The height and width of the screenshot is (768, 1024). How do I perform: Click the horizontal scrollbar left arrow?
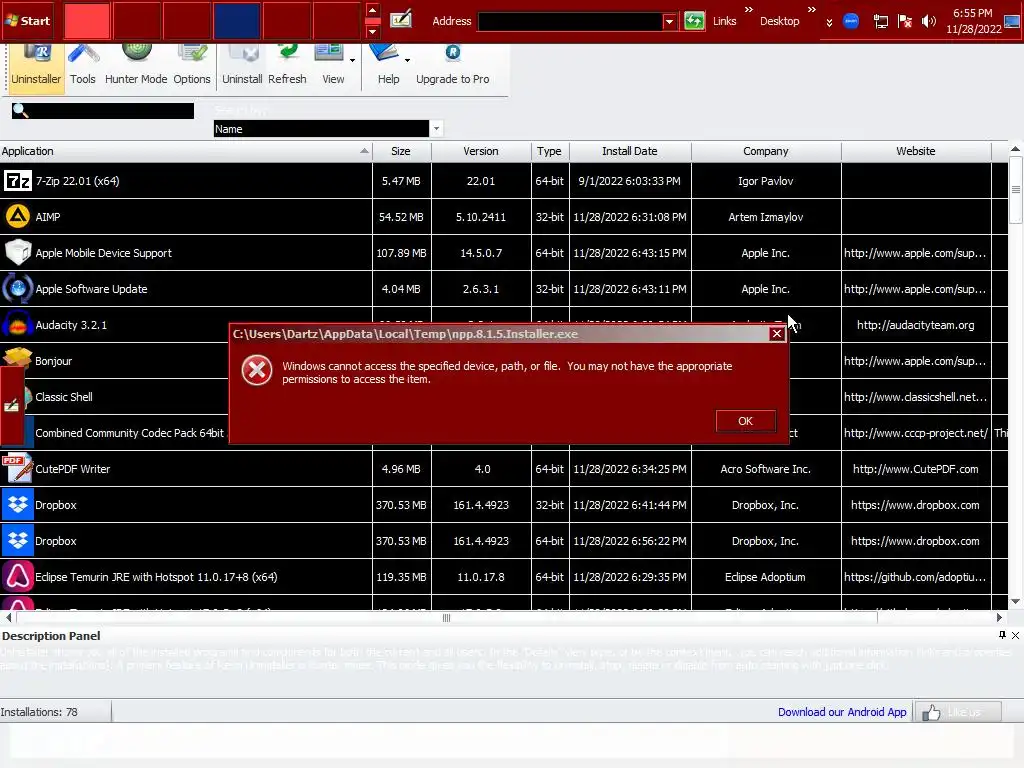point(8,617)
